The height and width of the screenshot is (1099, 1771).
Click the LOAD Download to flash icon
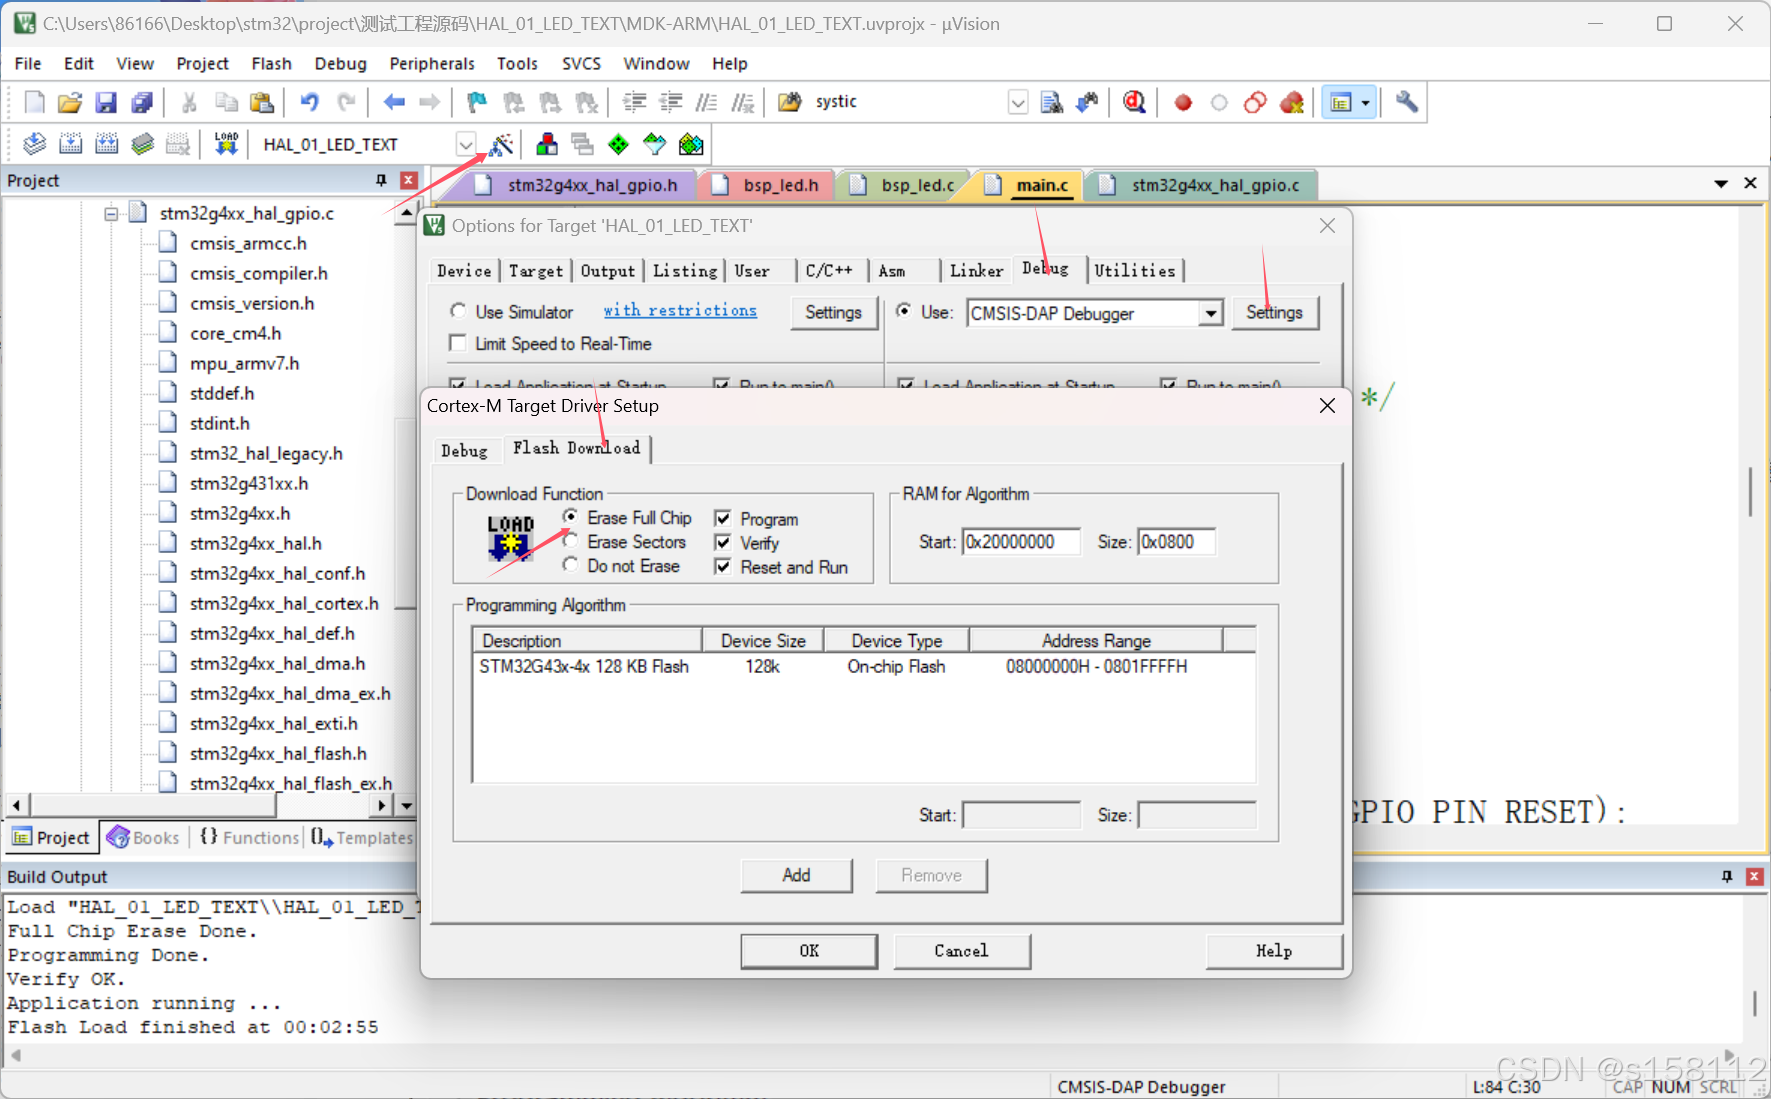pos(225,143)
